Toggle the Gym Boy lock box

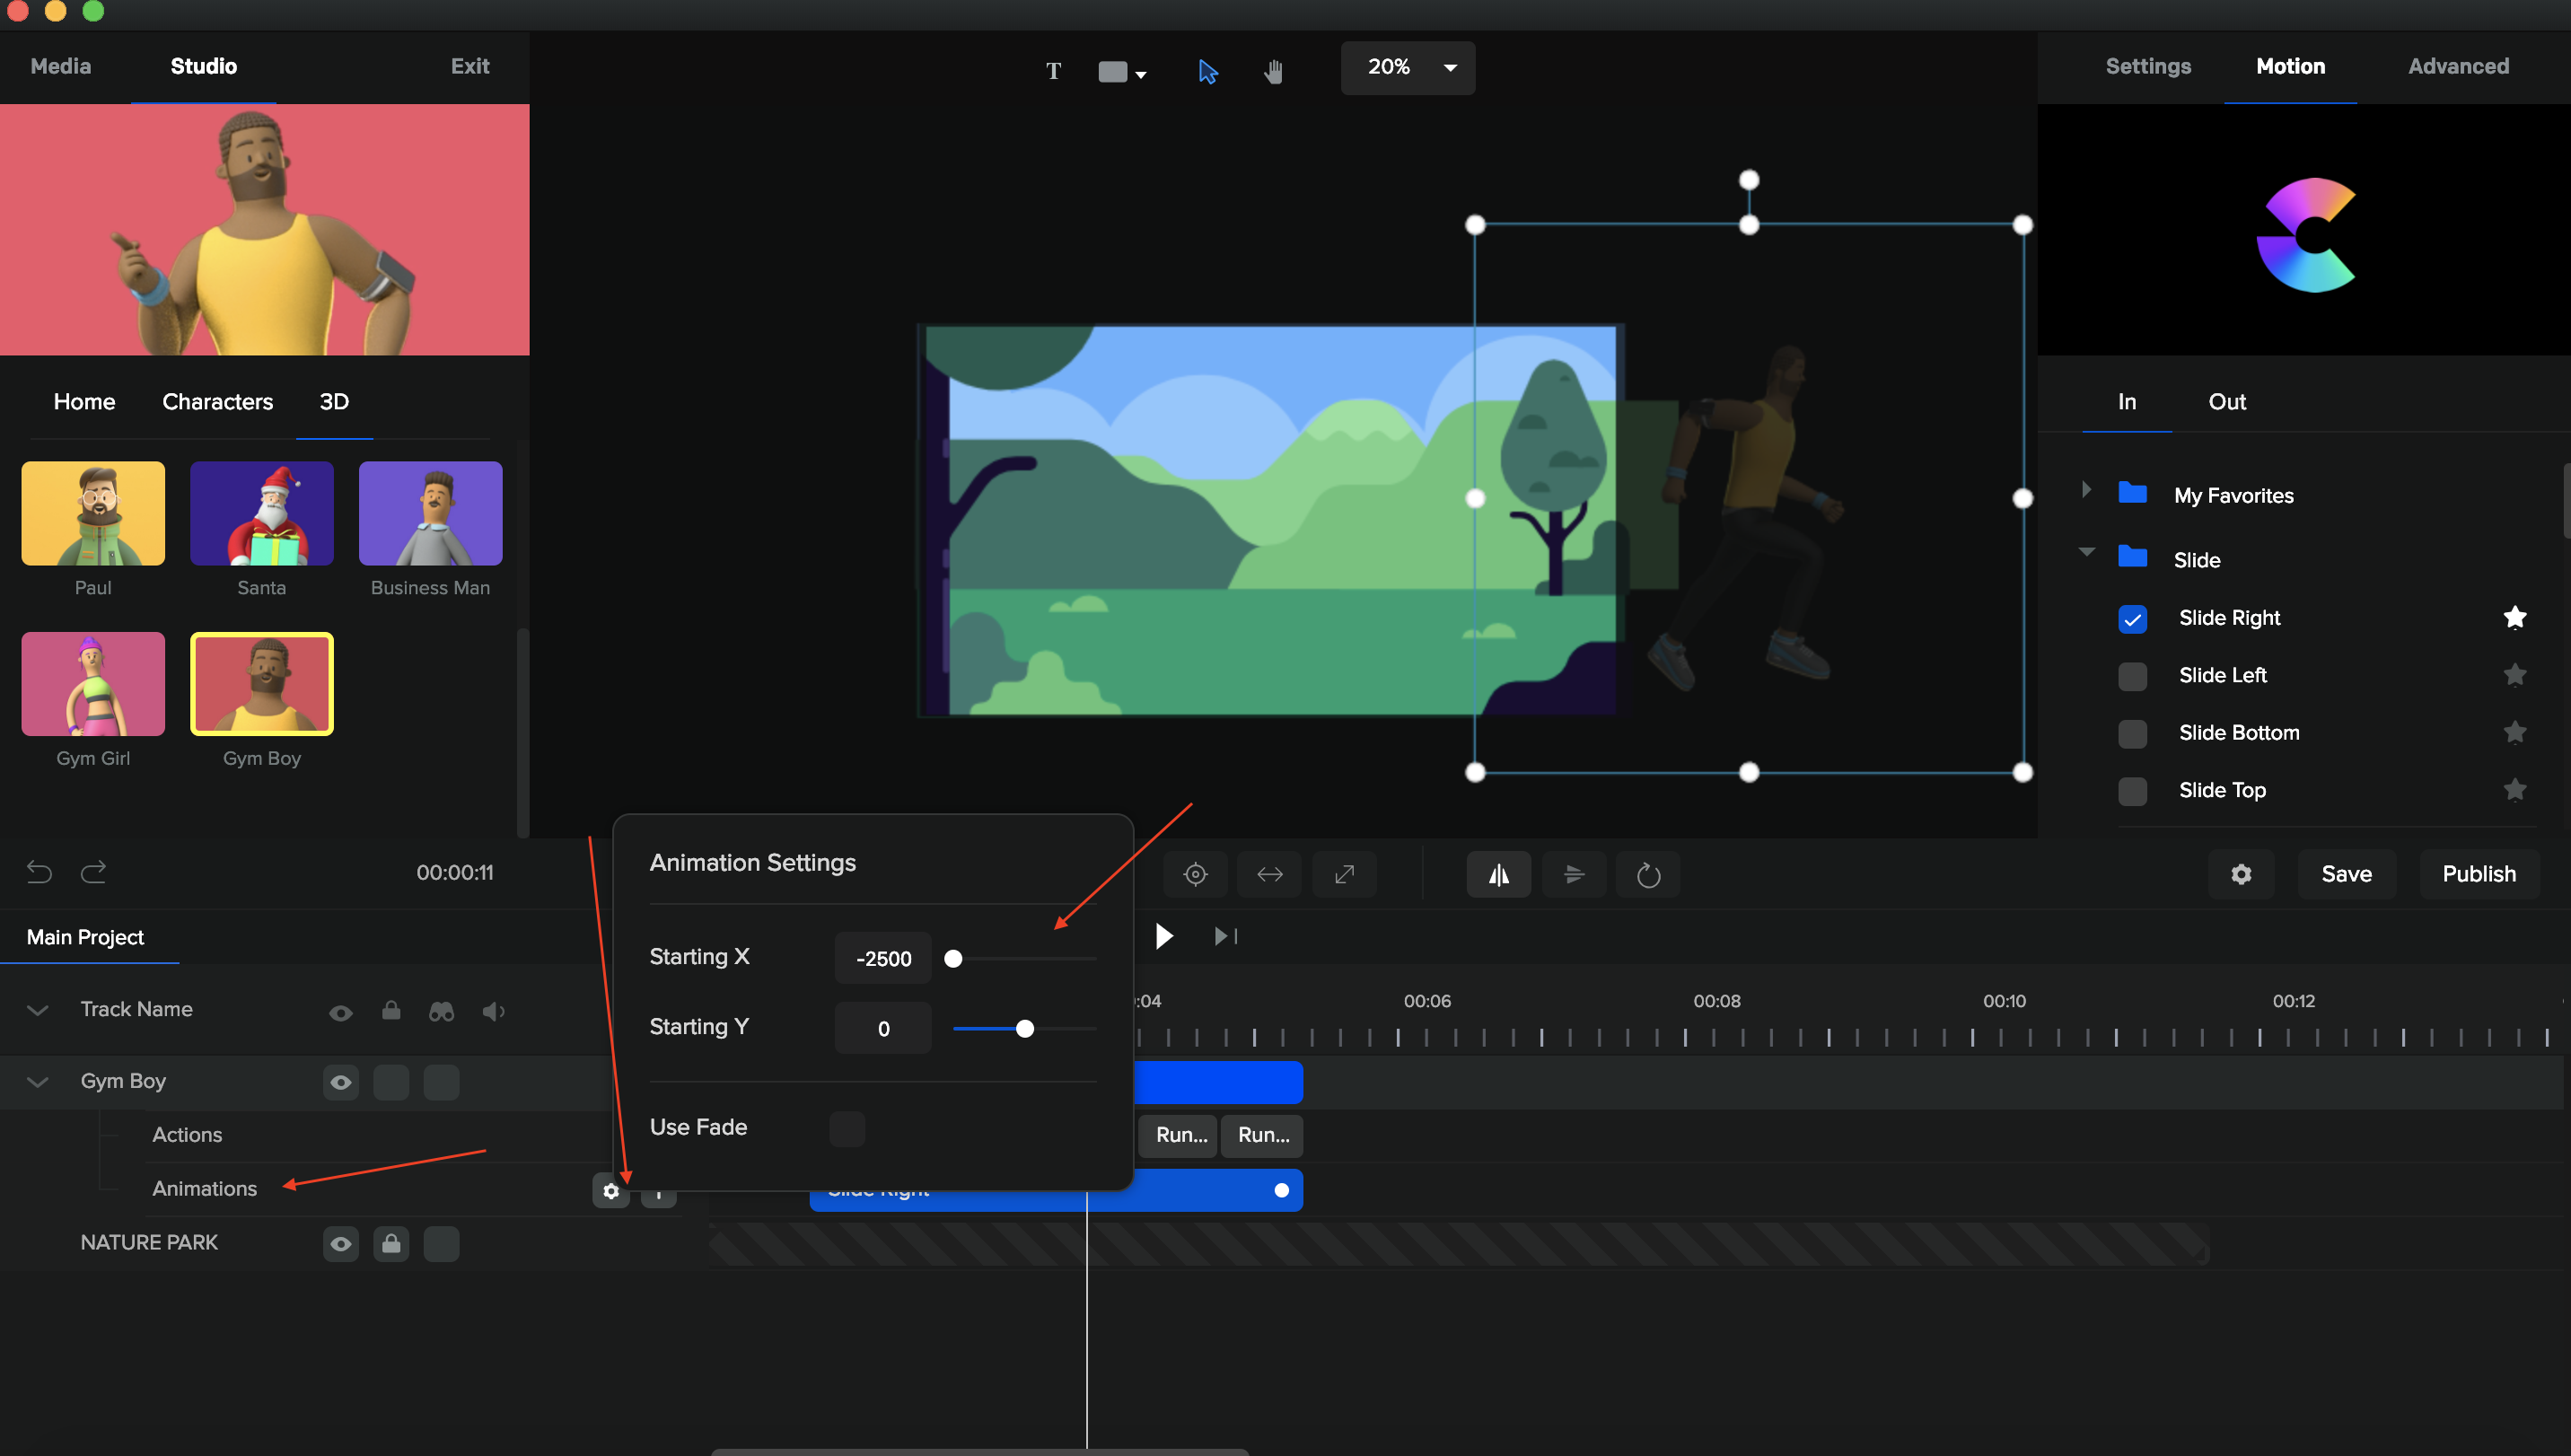pyautogui.click(x=391, y=1082)
